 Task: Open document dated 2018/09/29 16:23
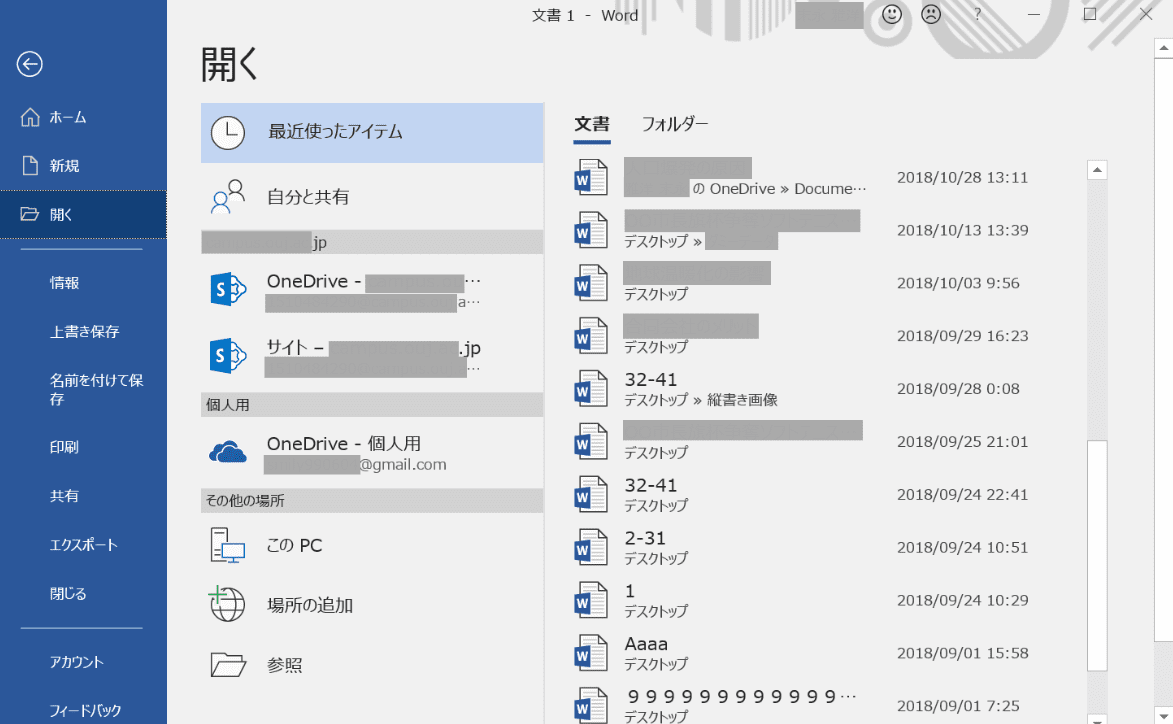click(x=825, y=337)
